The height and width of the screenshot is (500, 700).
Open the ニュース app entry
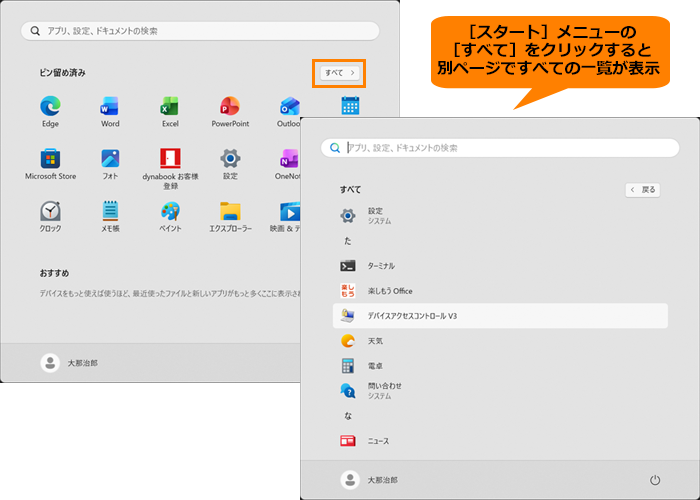pos(500,441)
